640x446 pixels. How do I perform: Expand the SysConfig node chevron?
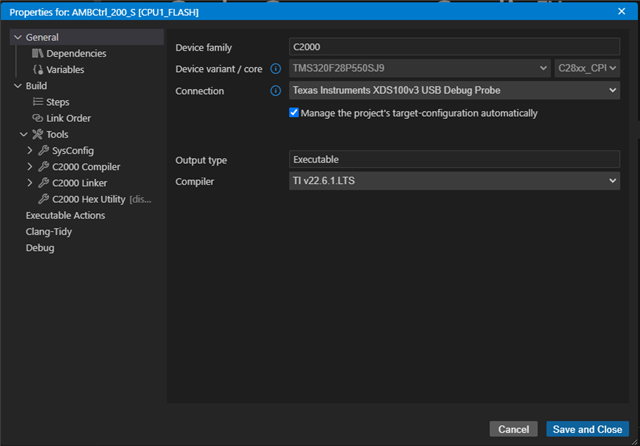pyautogui.click(x=29, y=151)
